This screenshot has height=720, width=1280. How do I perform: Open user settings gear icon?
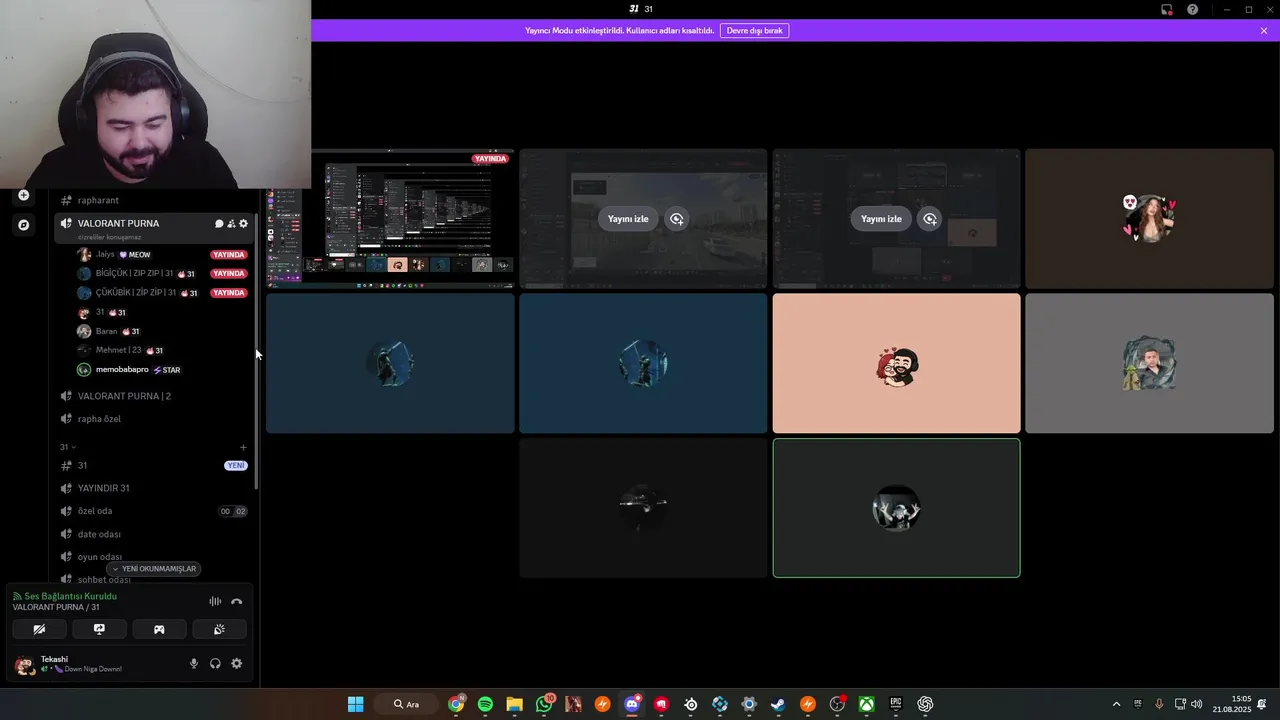237,663
